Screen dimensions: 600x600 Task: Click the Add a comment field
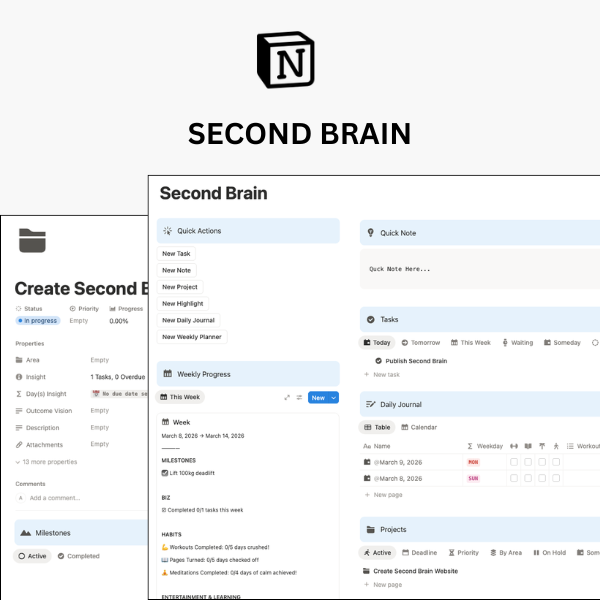tap(55, 498)
